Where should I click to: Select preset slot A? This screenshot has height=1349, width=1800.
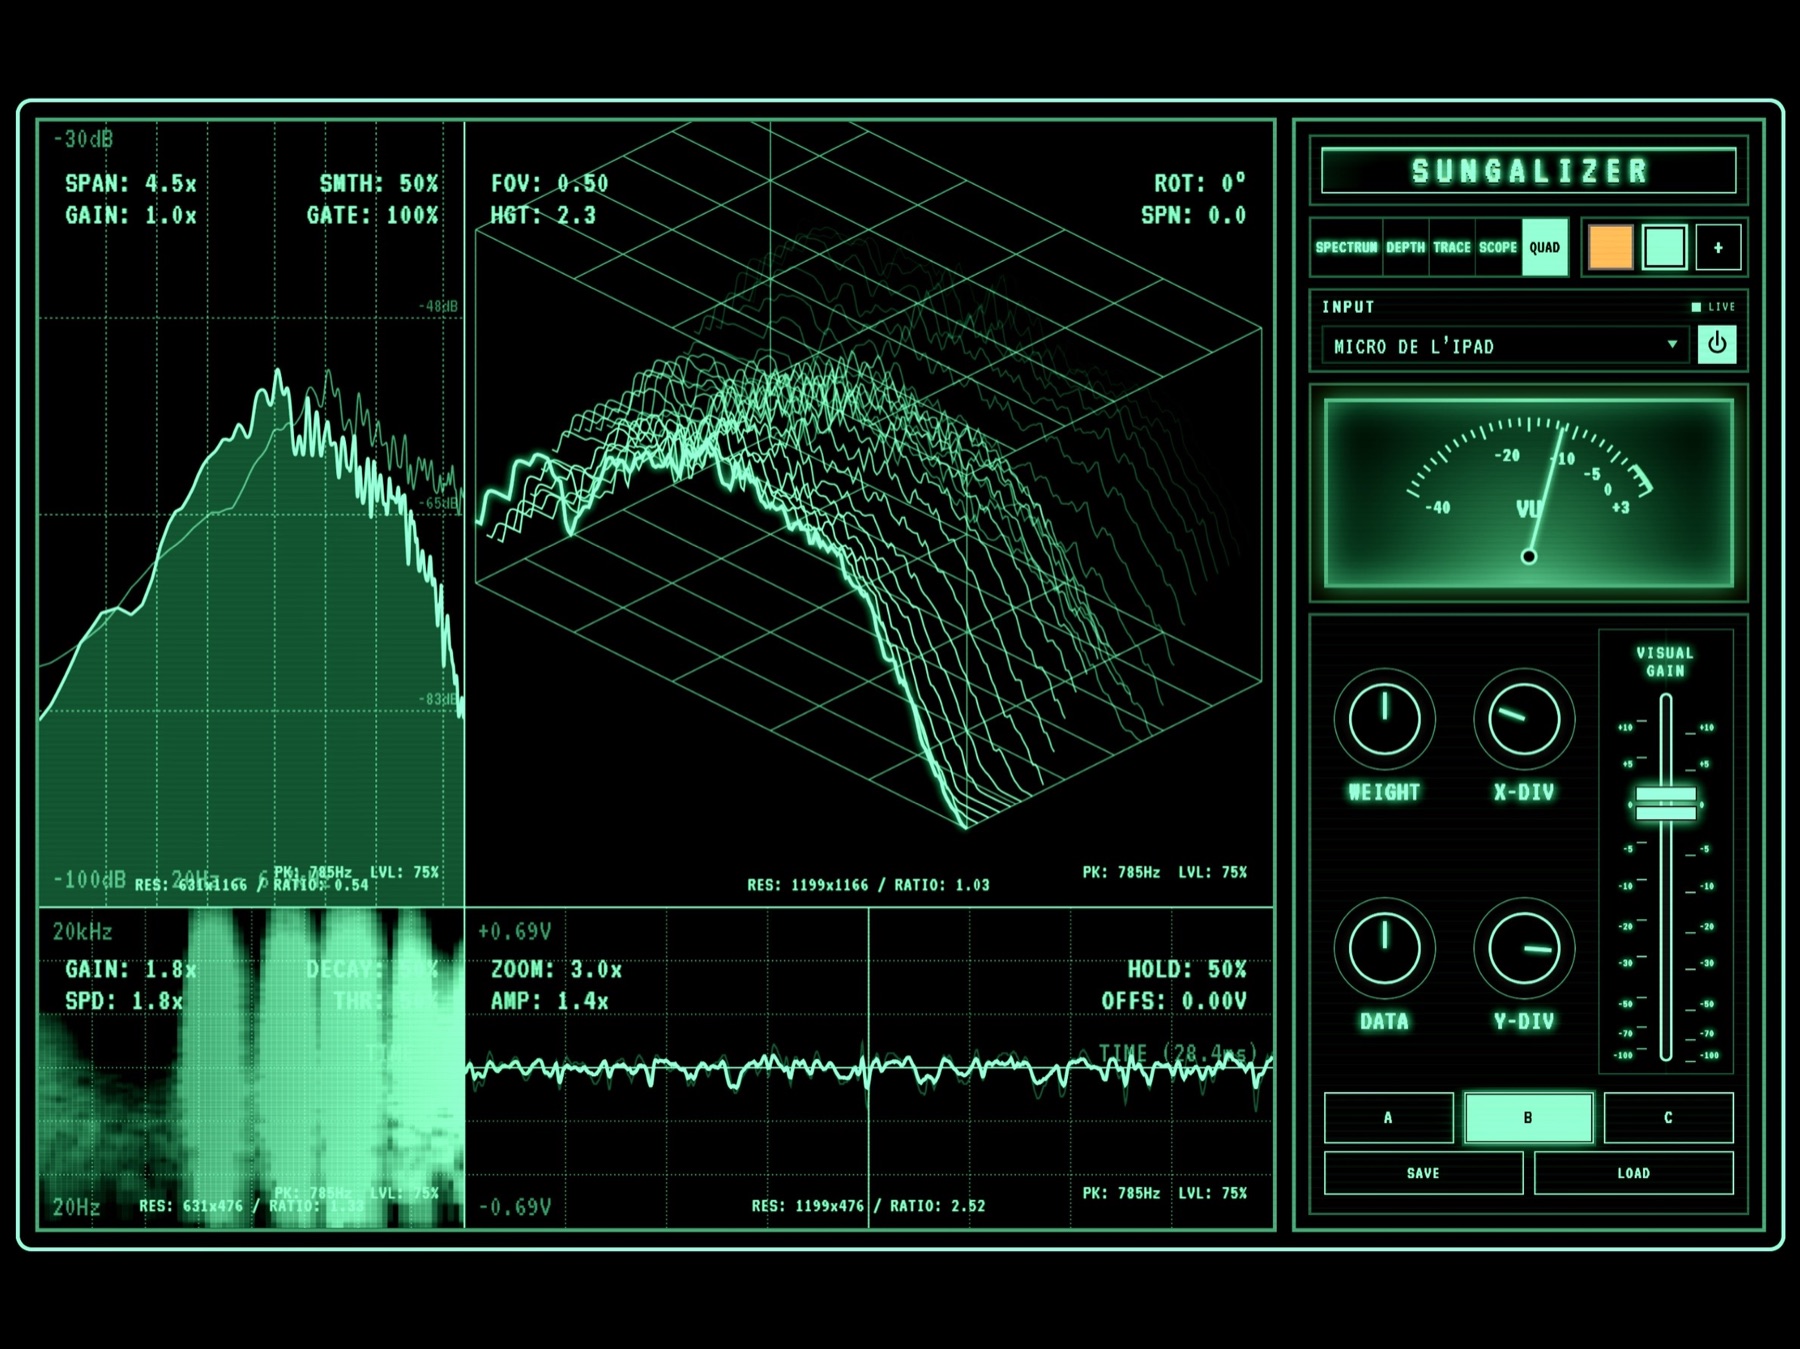(x=1388, y=1117)
